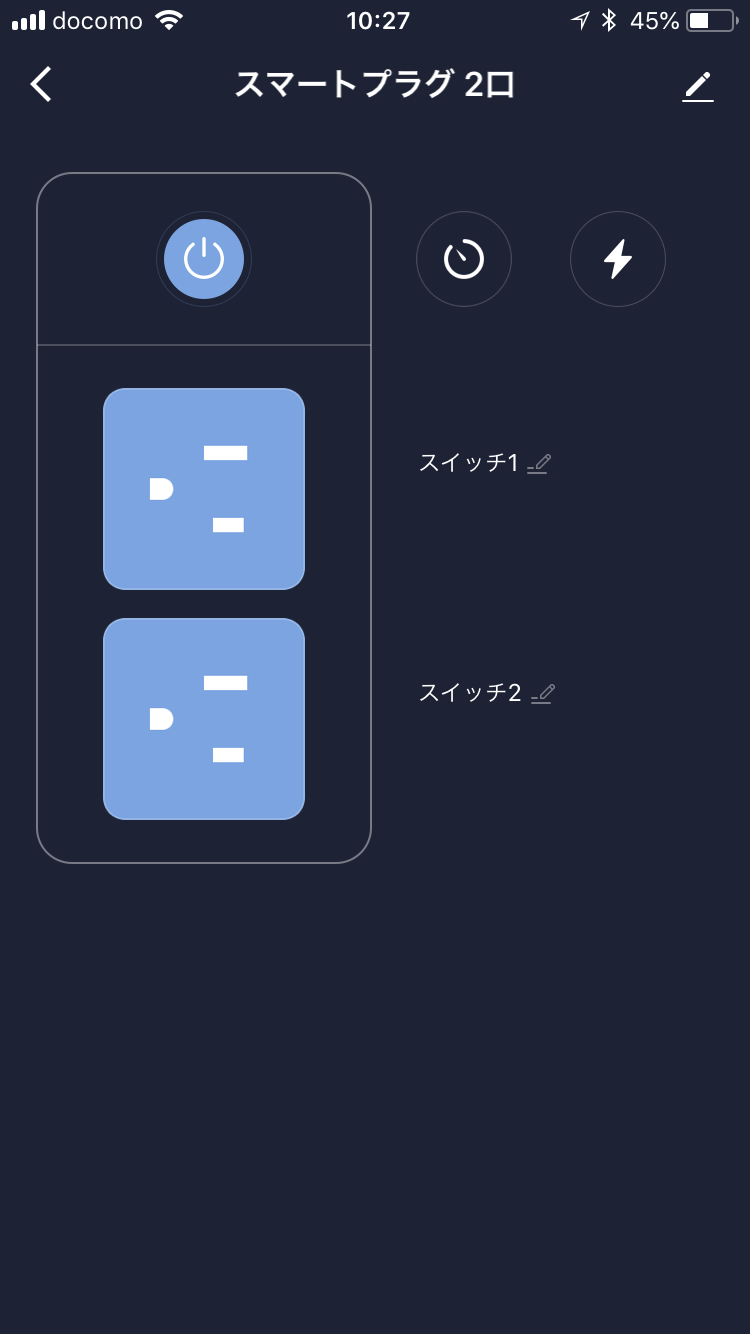Image resolution: width=750 pixels, height=1334 pixels.
Task: Open device edit pencil in header
Action: point(698,86)
